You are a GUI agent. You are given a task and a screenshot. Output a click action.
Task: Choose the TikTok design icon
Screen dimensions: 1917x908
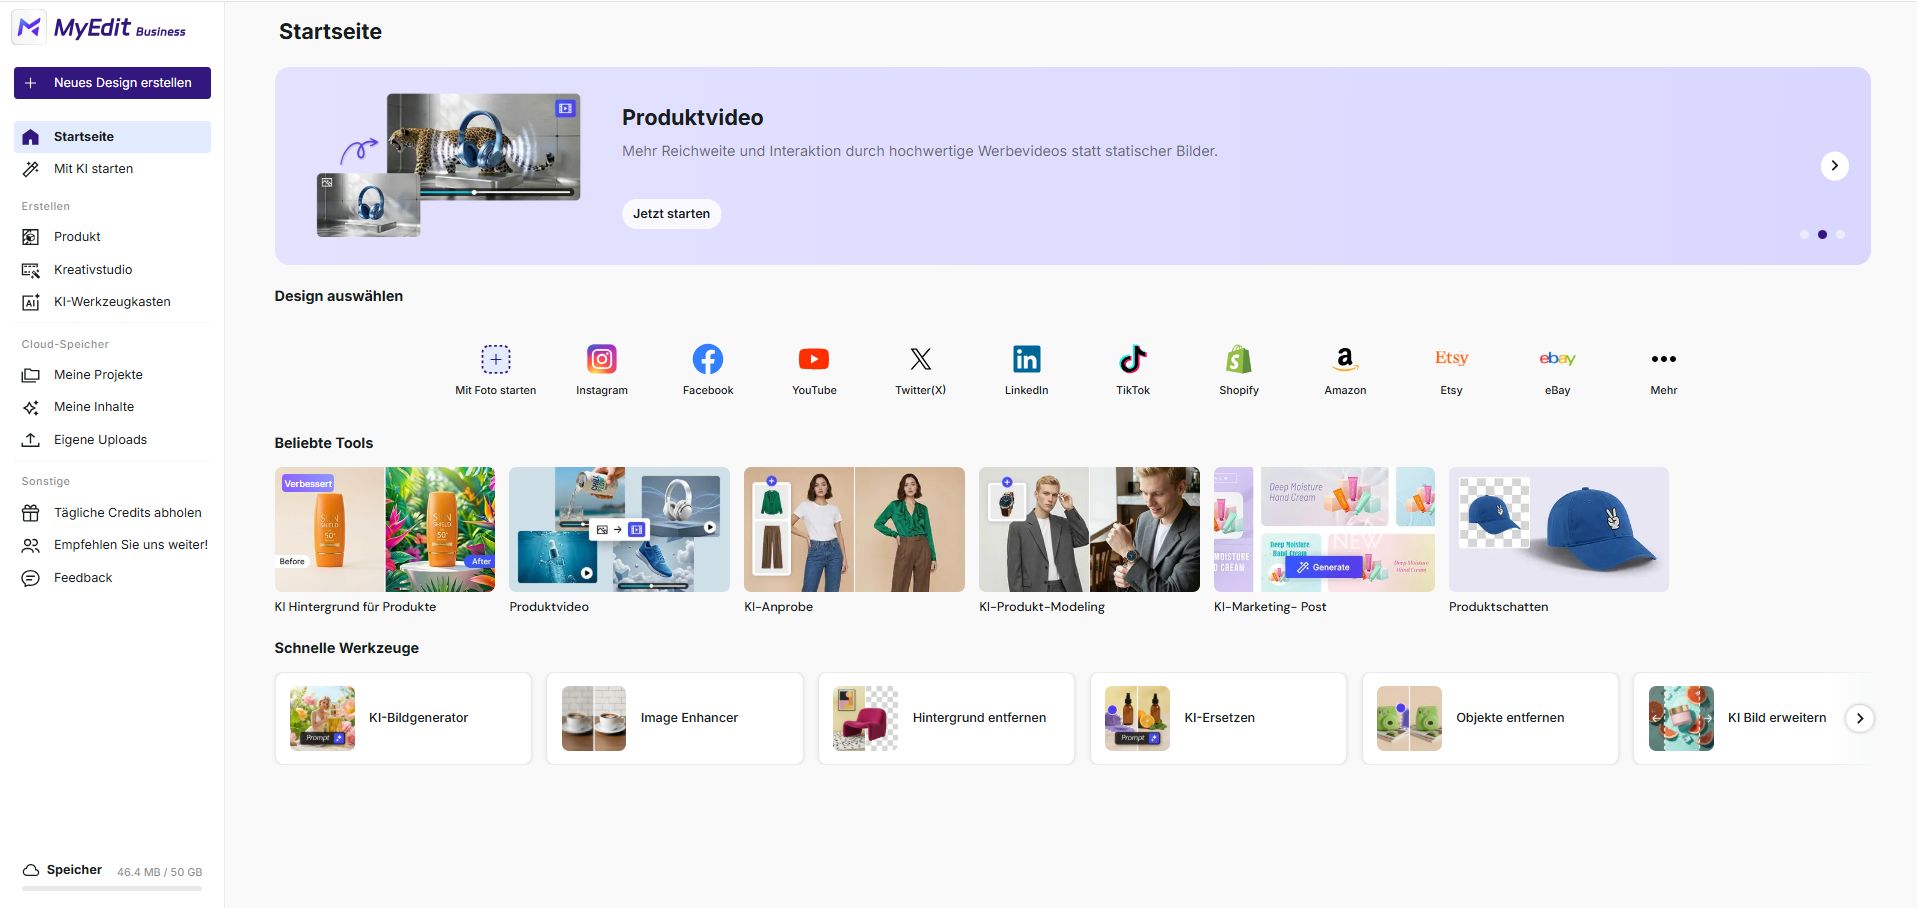(x=1133, y=359)
